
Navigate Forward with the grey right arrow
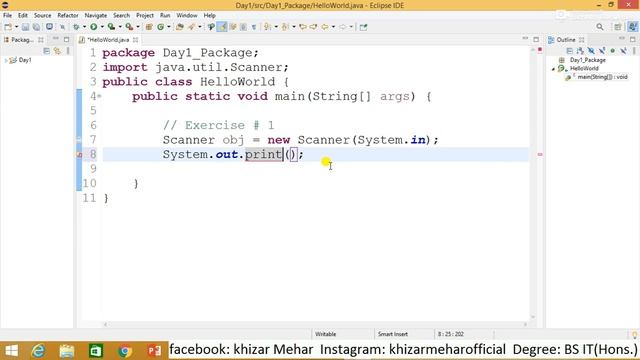click(x=342, y=27)
